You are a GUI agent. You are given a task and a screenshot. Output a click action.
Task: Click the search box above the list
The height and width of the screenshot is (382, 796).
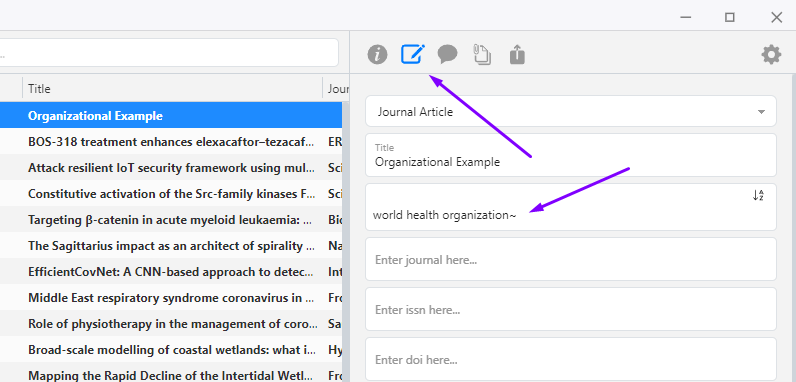pyautogui.click(x=169, y=52)
